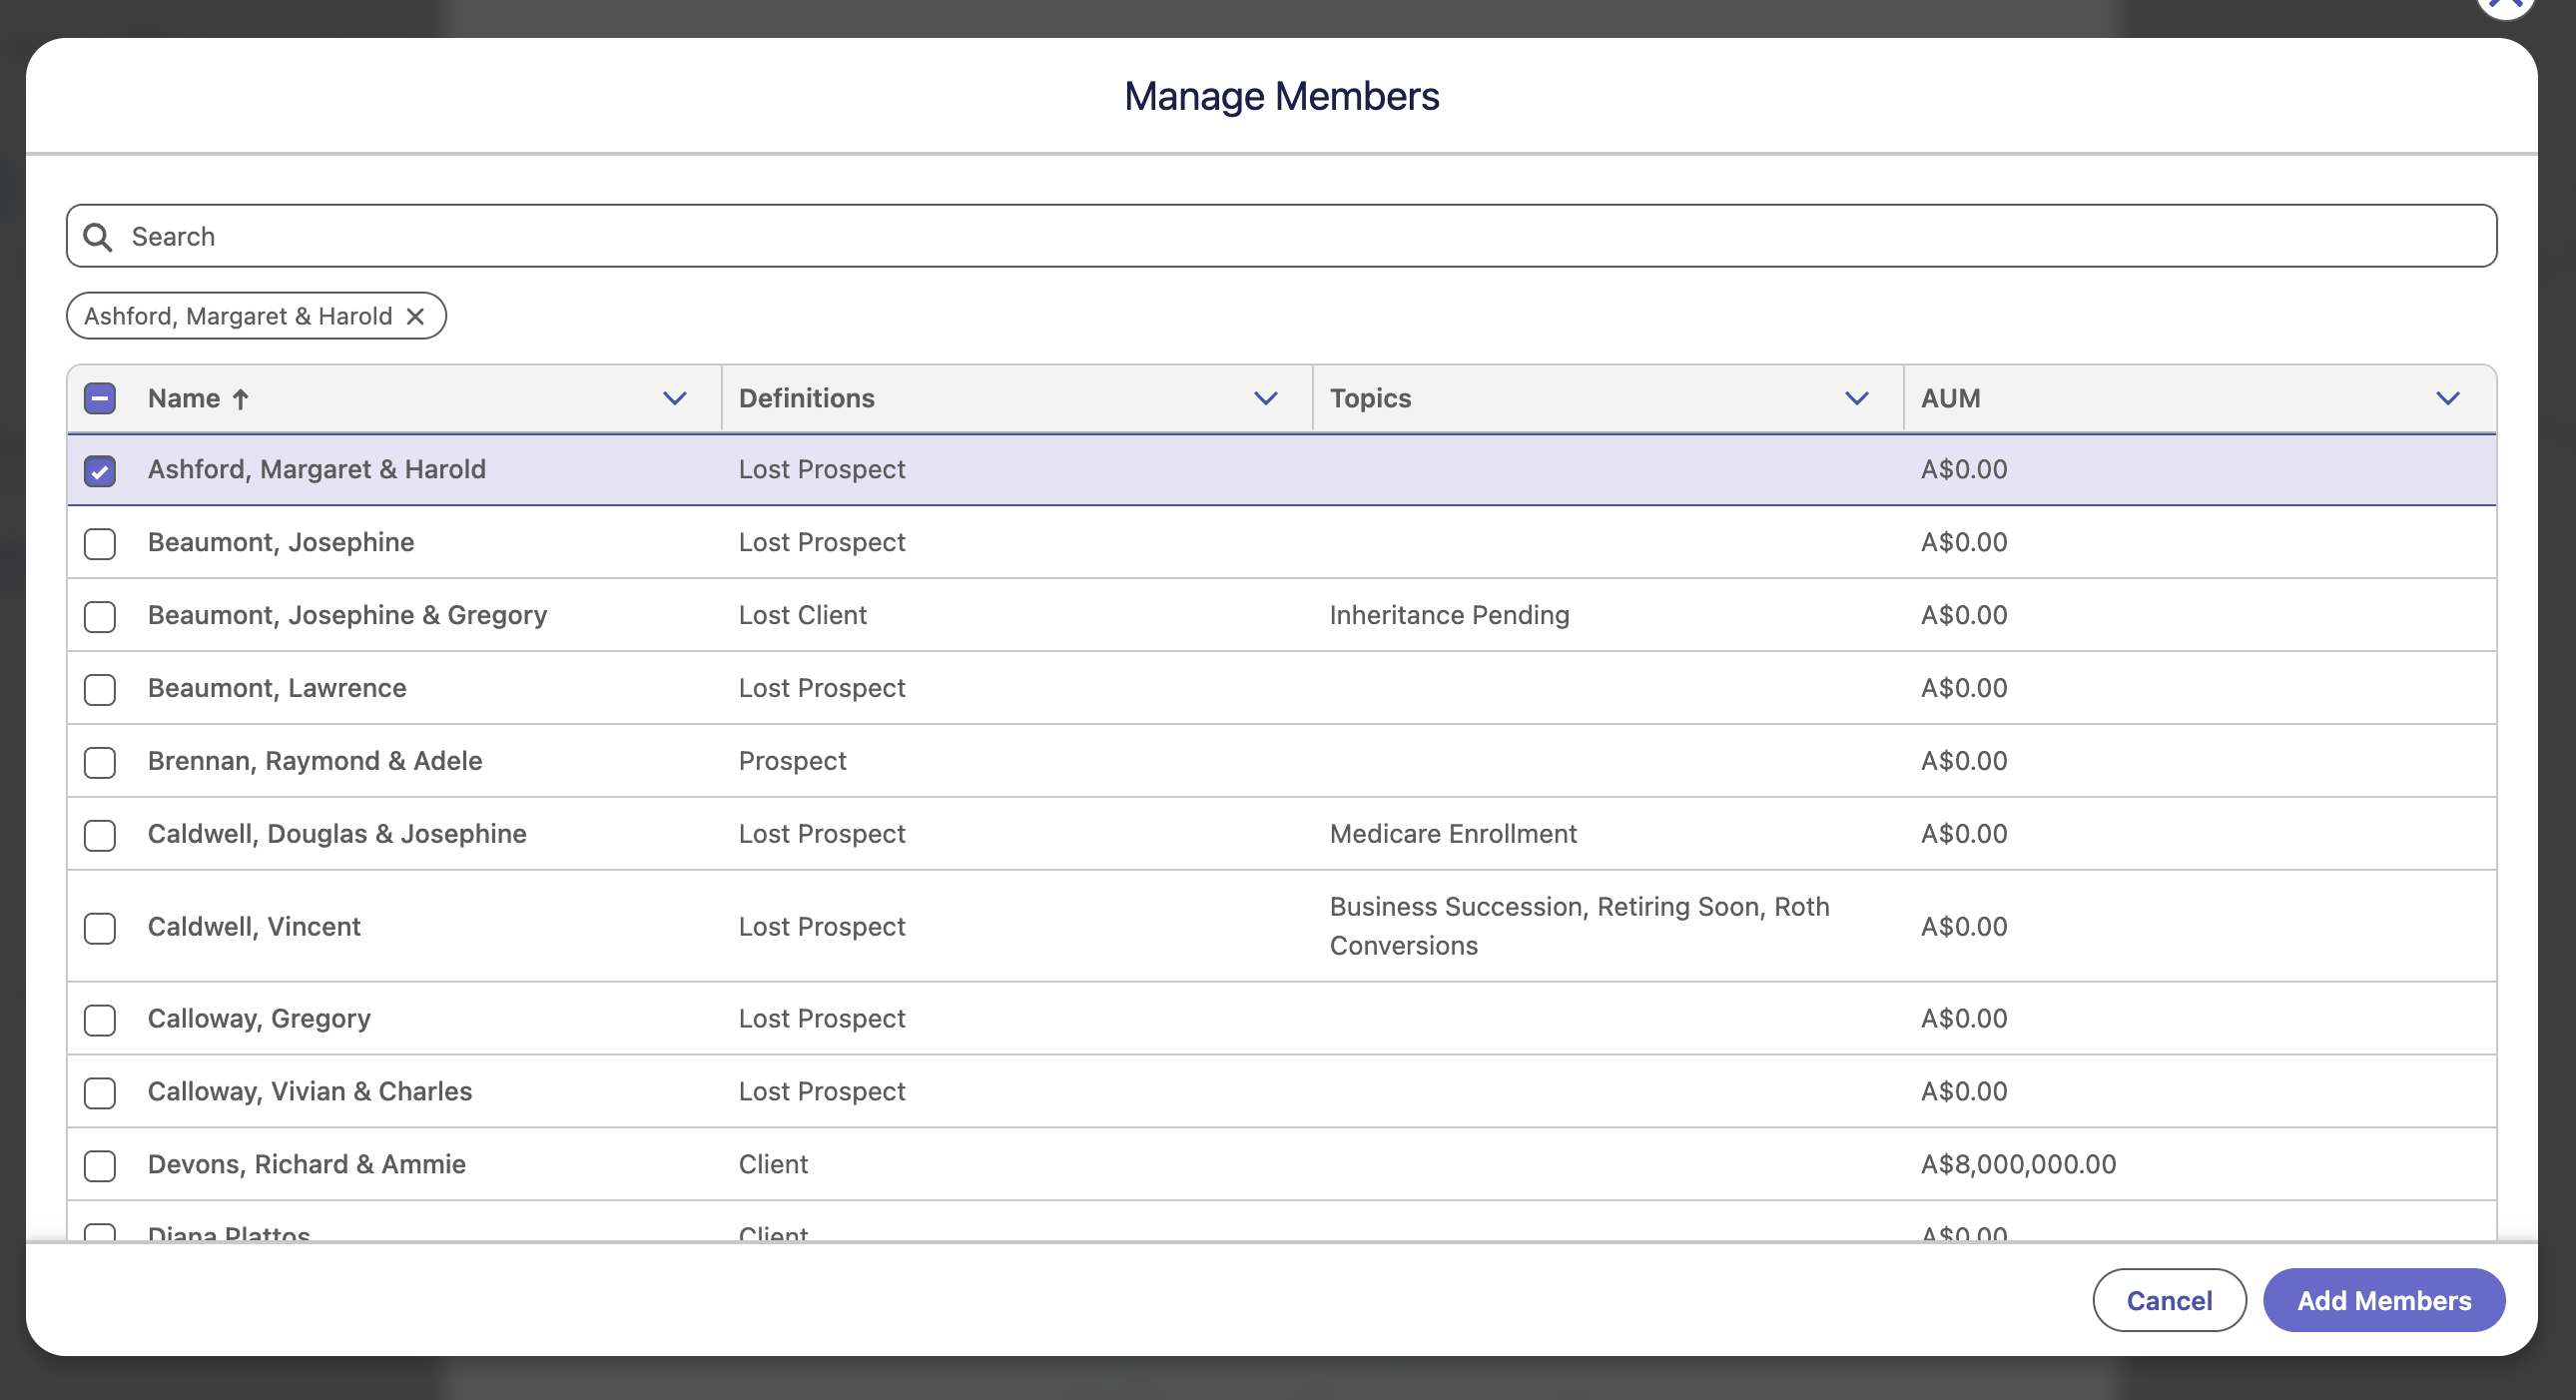The width and height of the screenshot is (2576, 1400).
Task: Tick the Brennan, Raymond & Adele checkbox
Action: click(x=100, y=763)
